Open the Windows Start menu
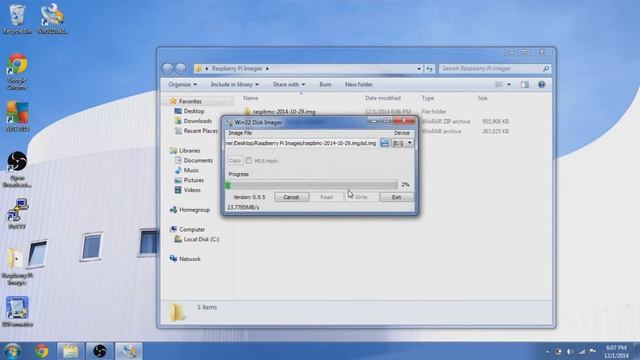640x360 pixels. click(13, 351)
